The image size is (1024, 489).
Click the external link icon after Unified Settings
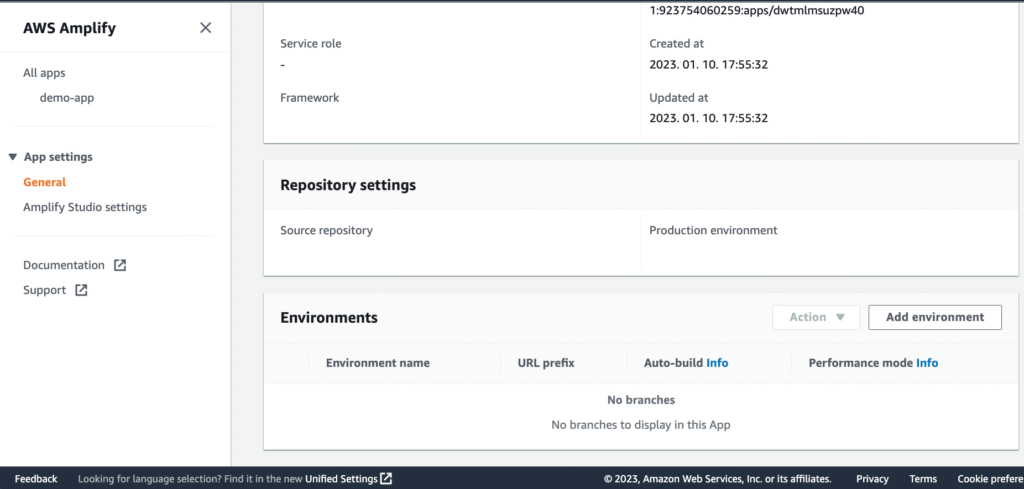[x=386, y=479]
